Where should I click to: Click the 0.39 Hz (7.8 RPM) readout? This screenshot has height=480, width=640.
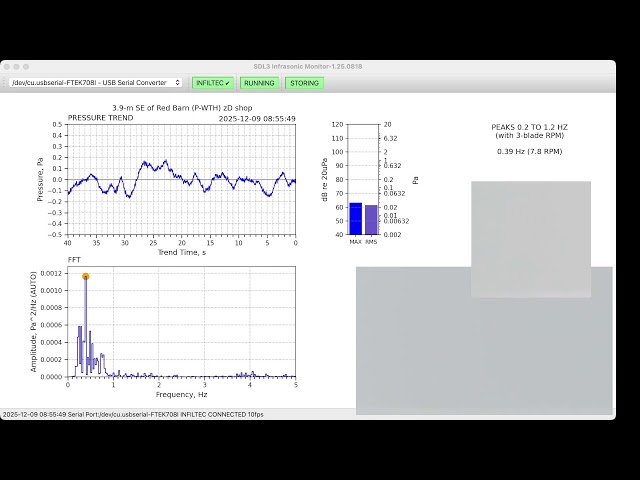pos(529,152)
